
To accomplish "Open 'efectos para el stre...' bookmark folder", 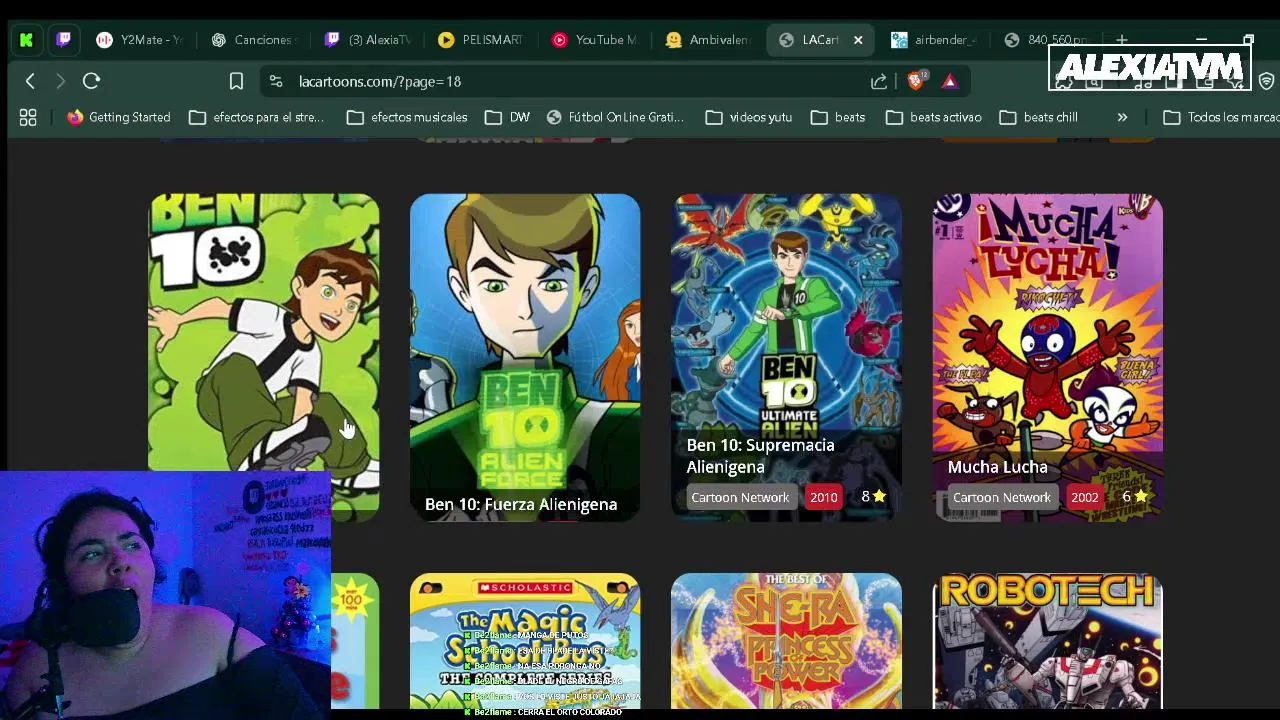I will pyautogui.click(x=257, y=117).
